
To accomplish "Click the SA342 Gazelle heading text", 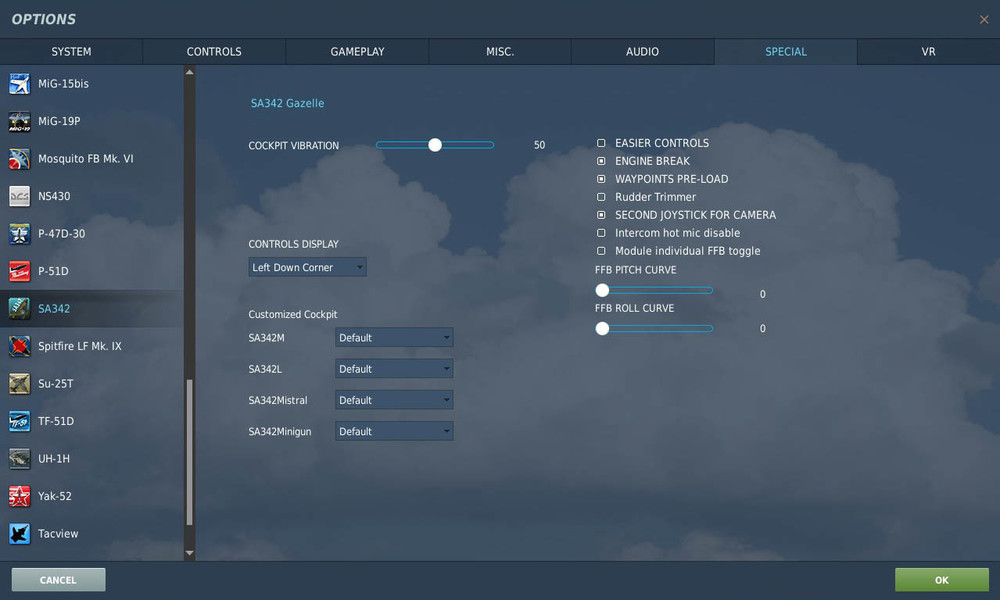I will pos(287,103).
